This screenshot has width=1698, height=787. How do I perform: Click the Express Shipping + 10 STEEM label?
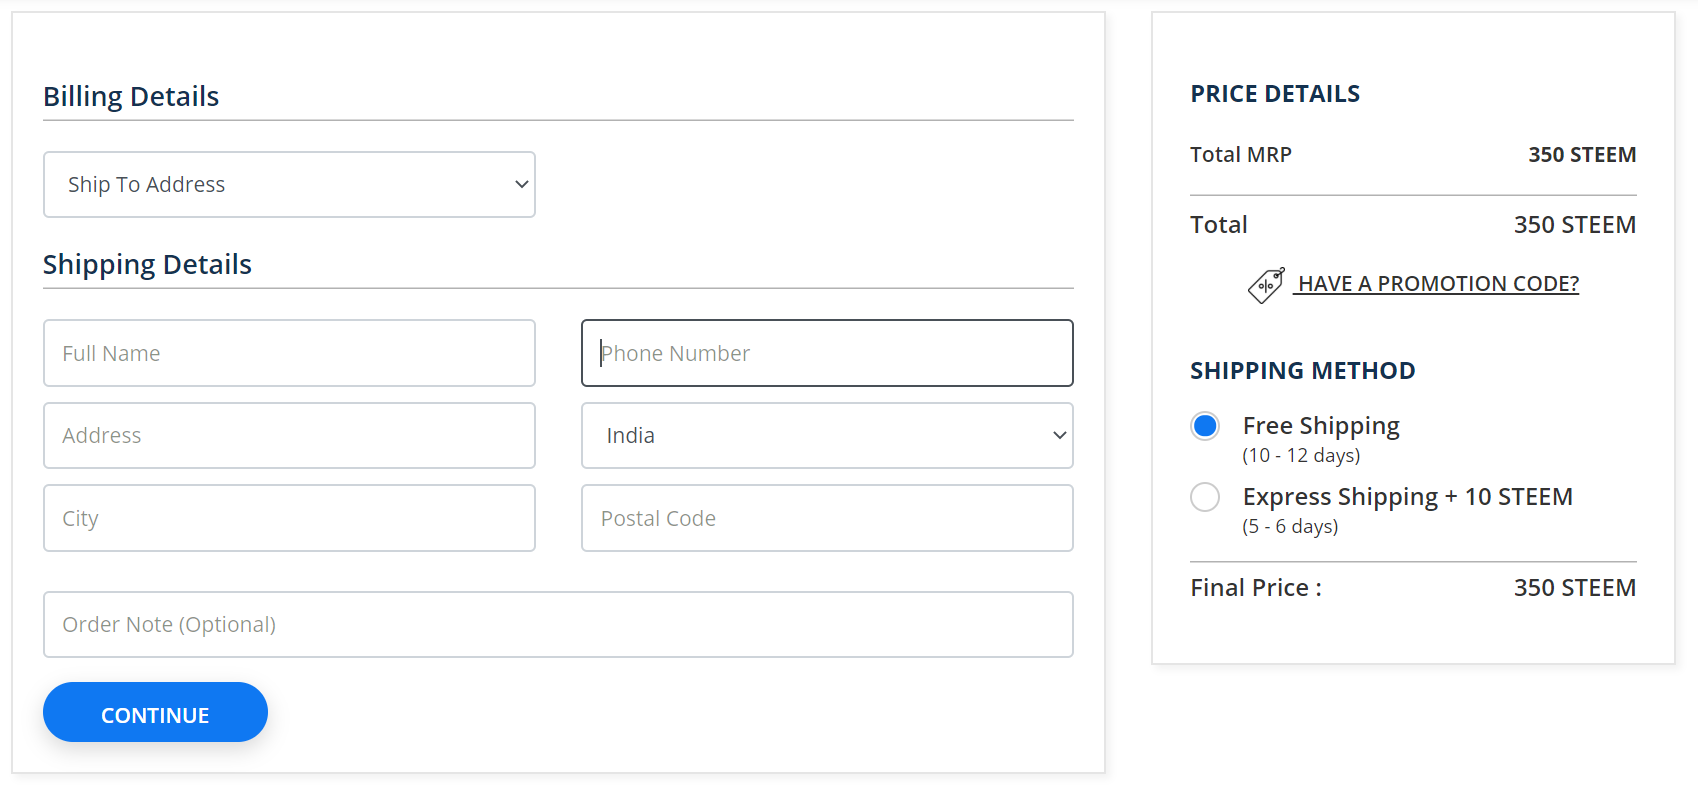pyautogui.click(x=1407, y=497)
